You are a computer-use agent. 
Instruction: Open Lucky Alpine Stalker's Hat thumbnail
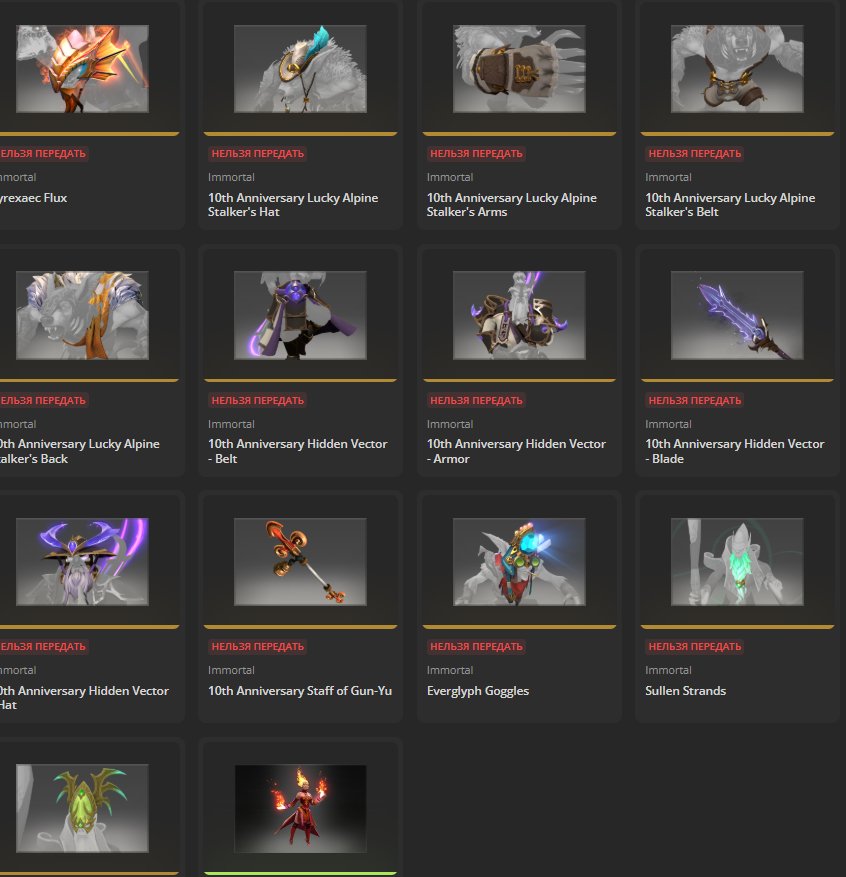pyautogui.click(x=300, y=69)
